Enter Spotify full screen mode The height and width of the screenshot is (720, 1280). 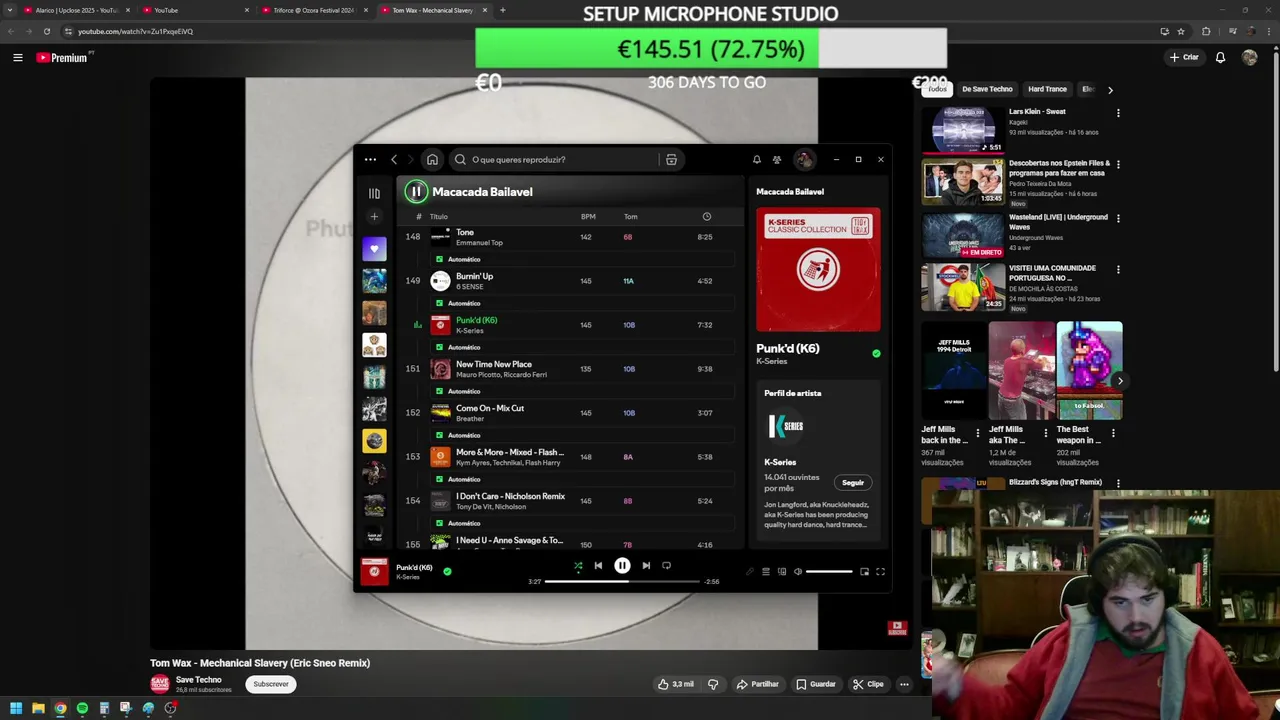click(x=880, y=572)
